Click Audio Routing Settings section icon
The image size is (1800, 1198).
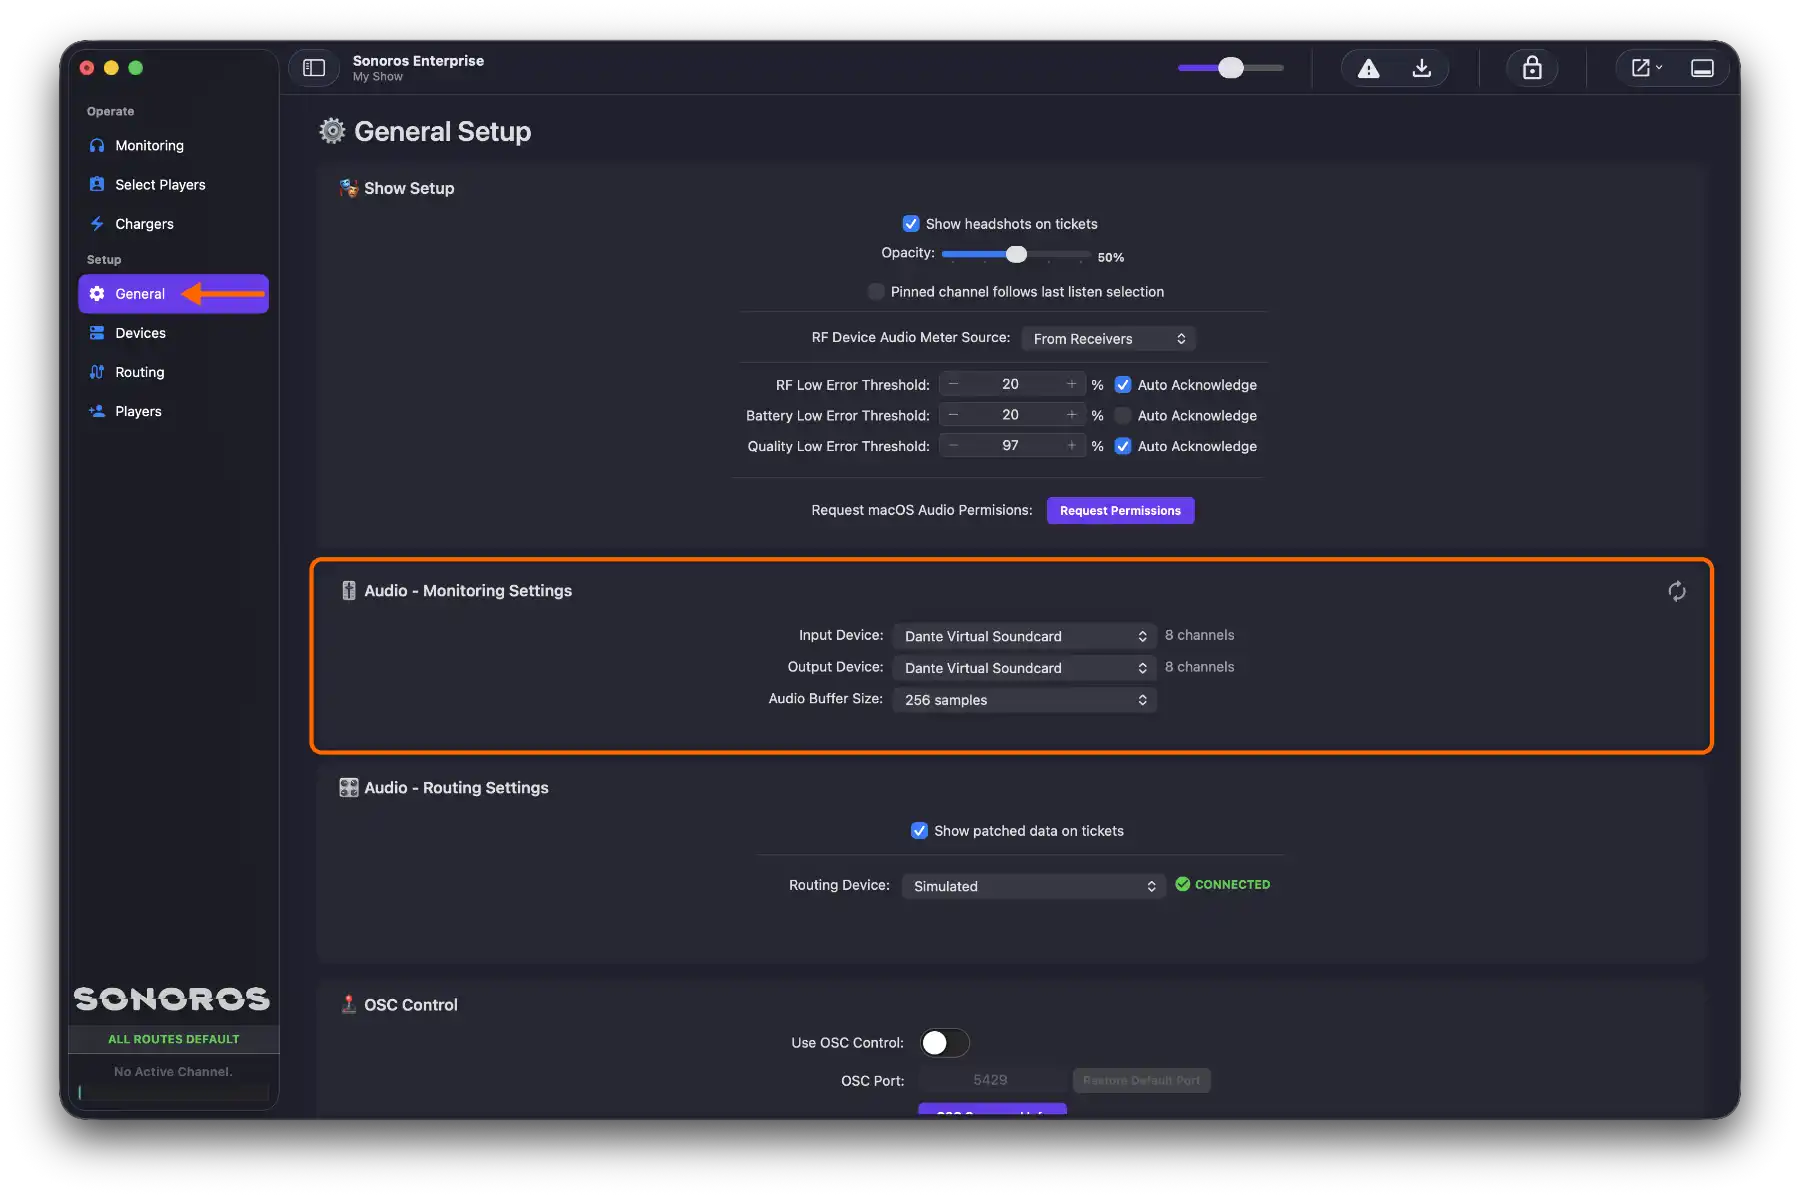coord(348,788)
